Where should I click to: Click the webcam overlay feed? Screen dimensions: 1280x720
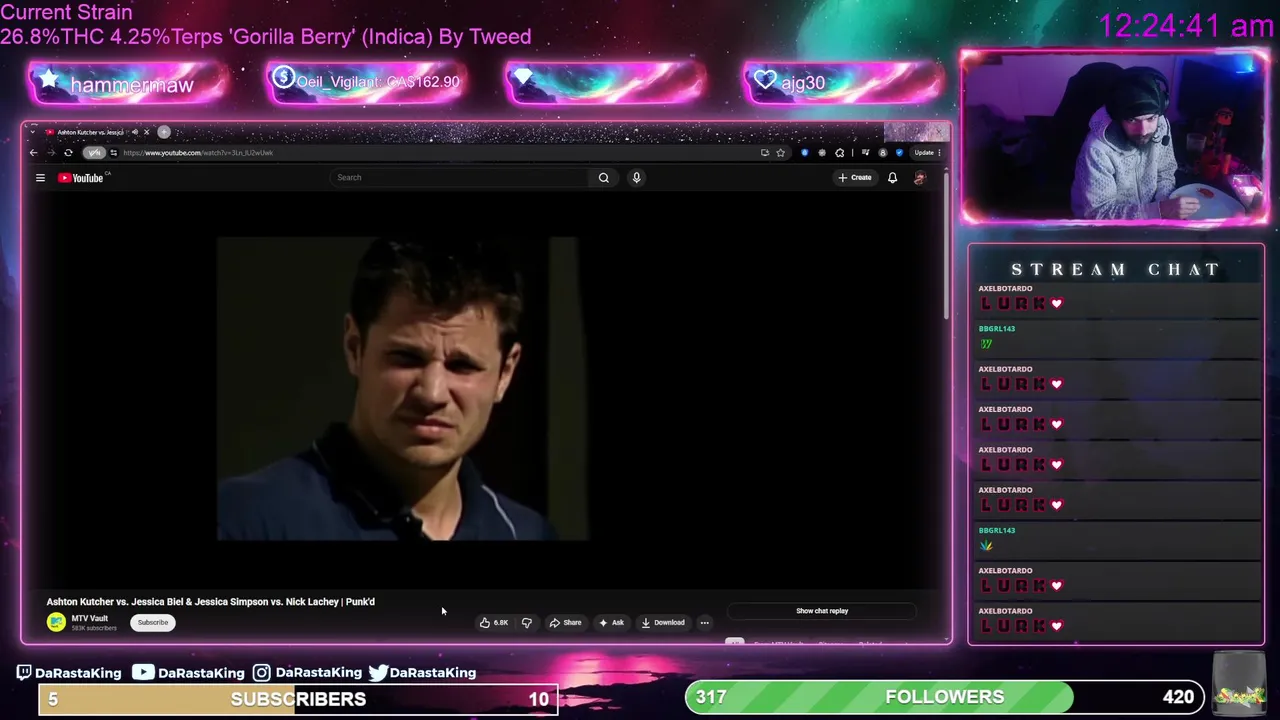tap(1115, 136)
